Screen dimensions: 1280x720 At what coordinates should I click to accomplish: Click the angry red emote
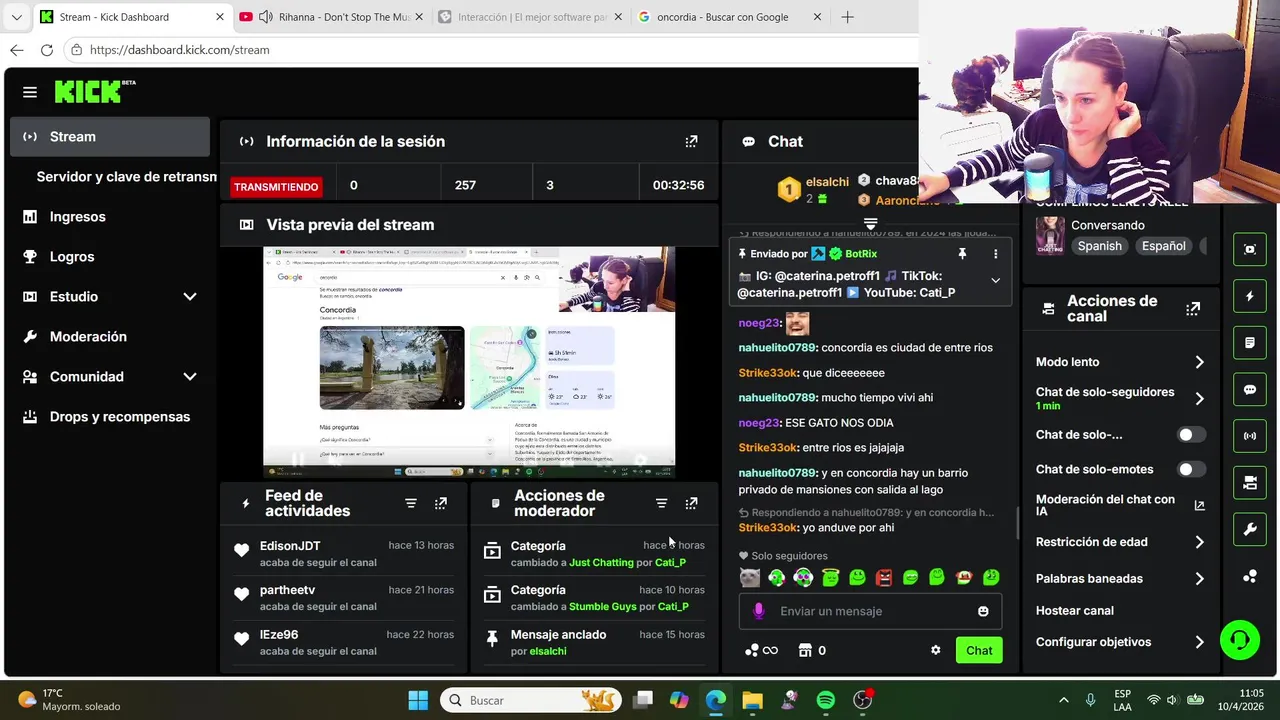coord(884,577)
